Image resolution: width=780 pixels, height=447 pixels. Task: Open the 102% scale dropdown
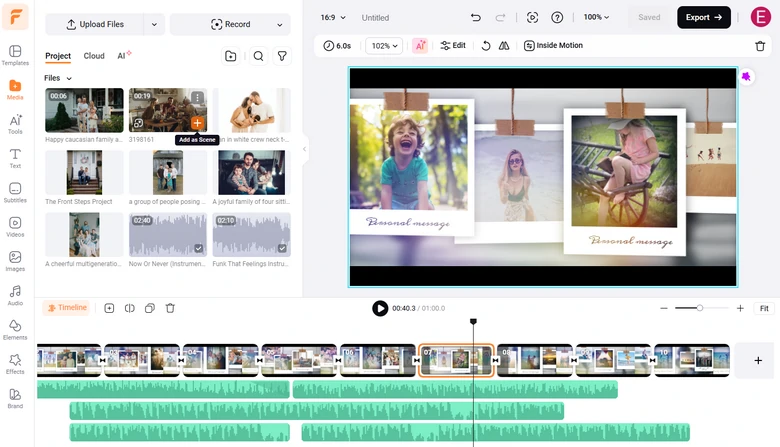tap(384, 46)
